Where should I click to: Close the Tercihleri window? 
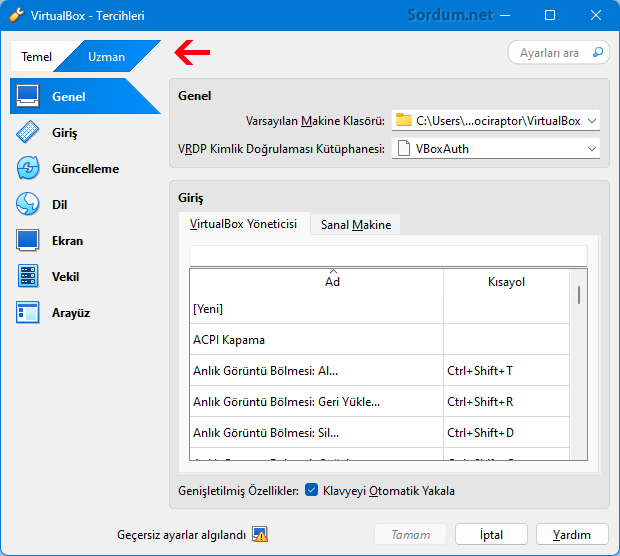(x=595, y=15)
